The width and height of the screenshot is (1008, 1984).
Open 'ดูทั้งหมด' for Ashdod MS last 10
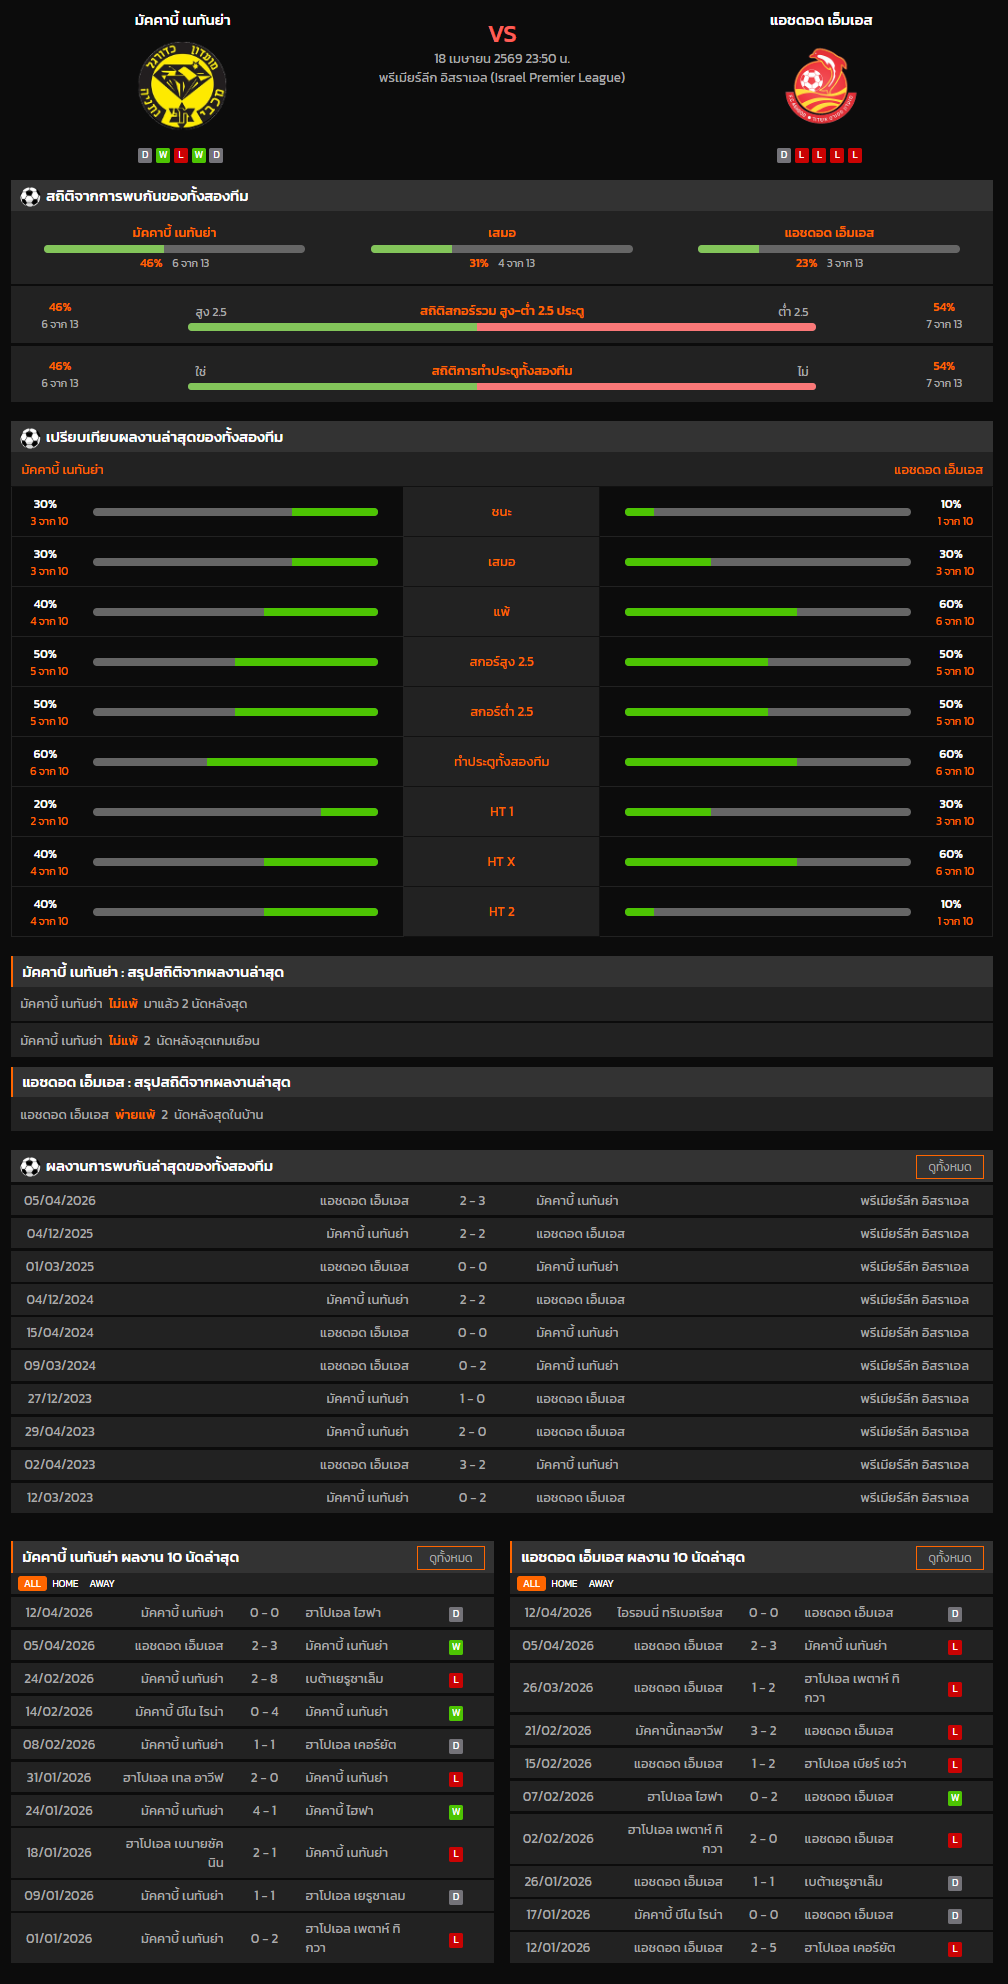click(949, 1558)
